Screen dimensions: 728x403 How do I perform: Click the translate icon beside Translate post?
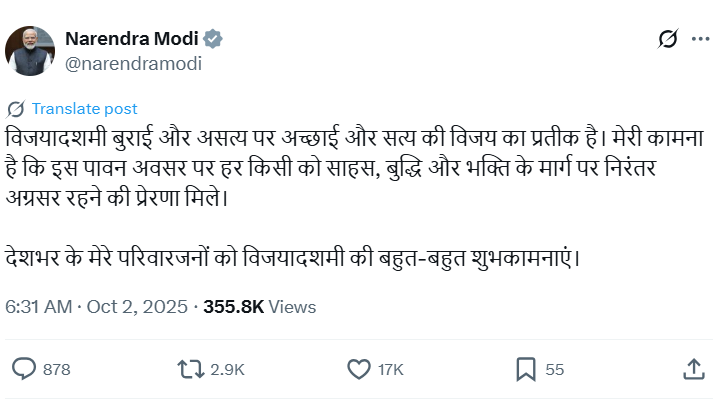(x=16, y=109)
